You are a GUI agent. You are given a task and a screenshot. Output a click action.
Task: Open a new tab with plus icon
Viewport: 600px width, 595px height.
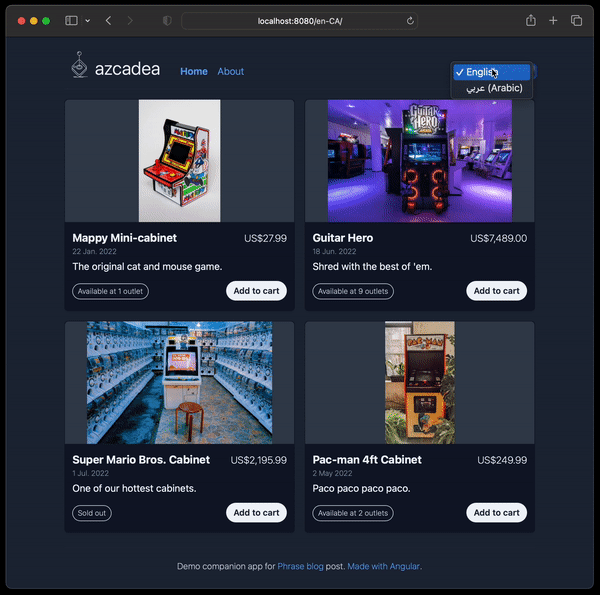tap(553, 21)
